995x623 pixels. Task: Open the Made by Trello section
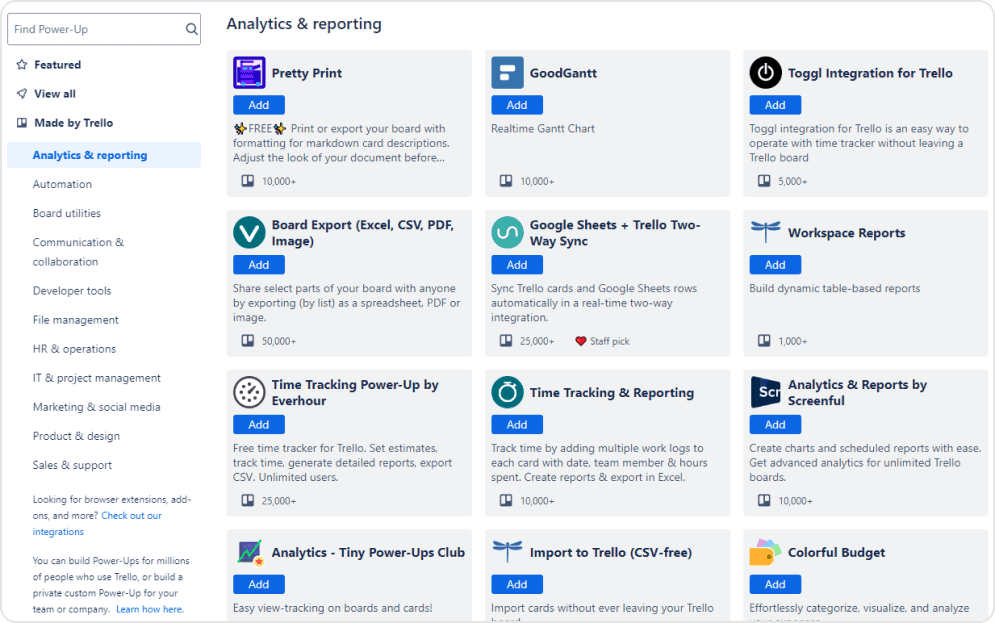[73, 123]
